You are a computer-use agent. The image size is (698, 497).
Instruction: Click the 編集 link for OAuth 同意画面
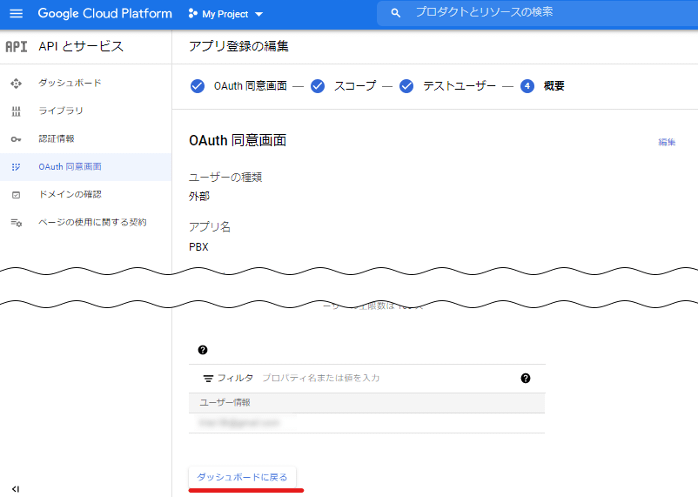click(667, 142)
